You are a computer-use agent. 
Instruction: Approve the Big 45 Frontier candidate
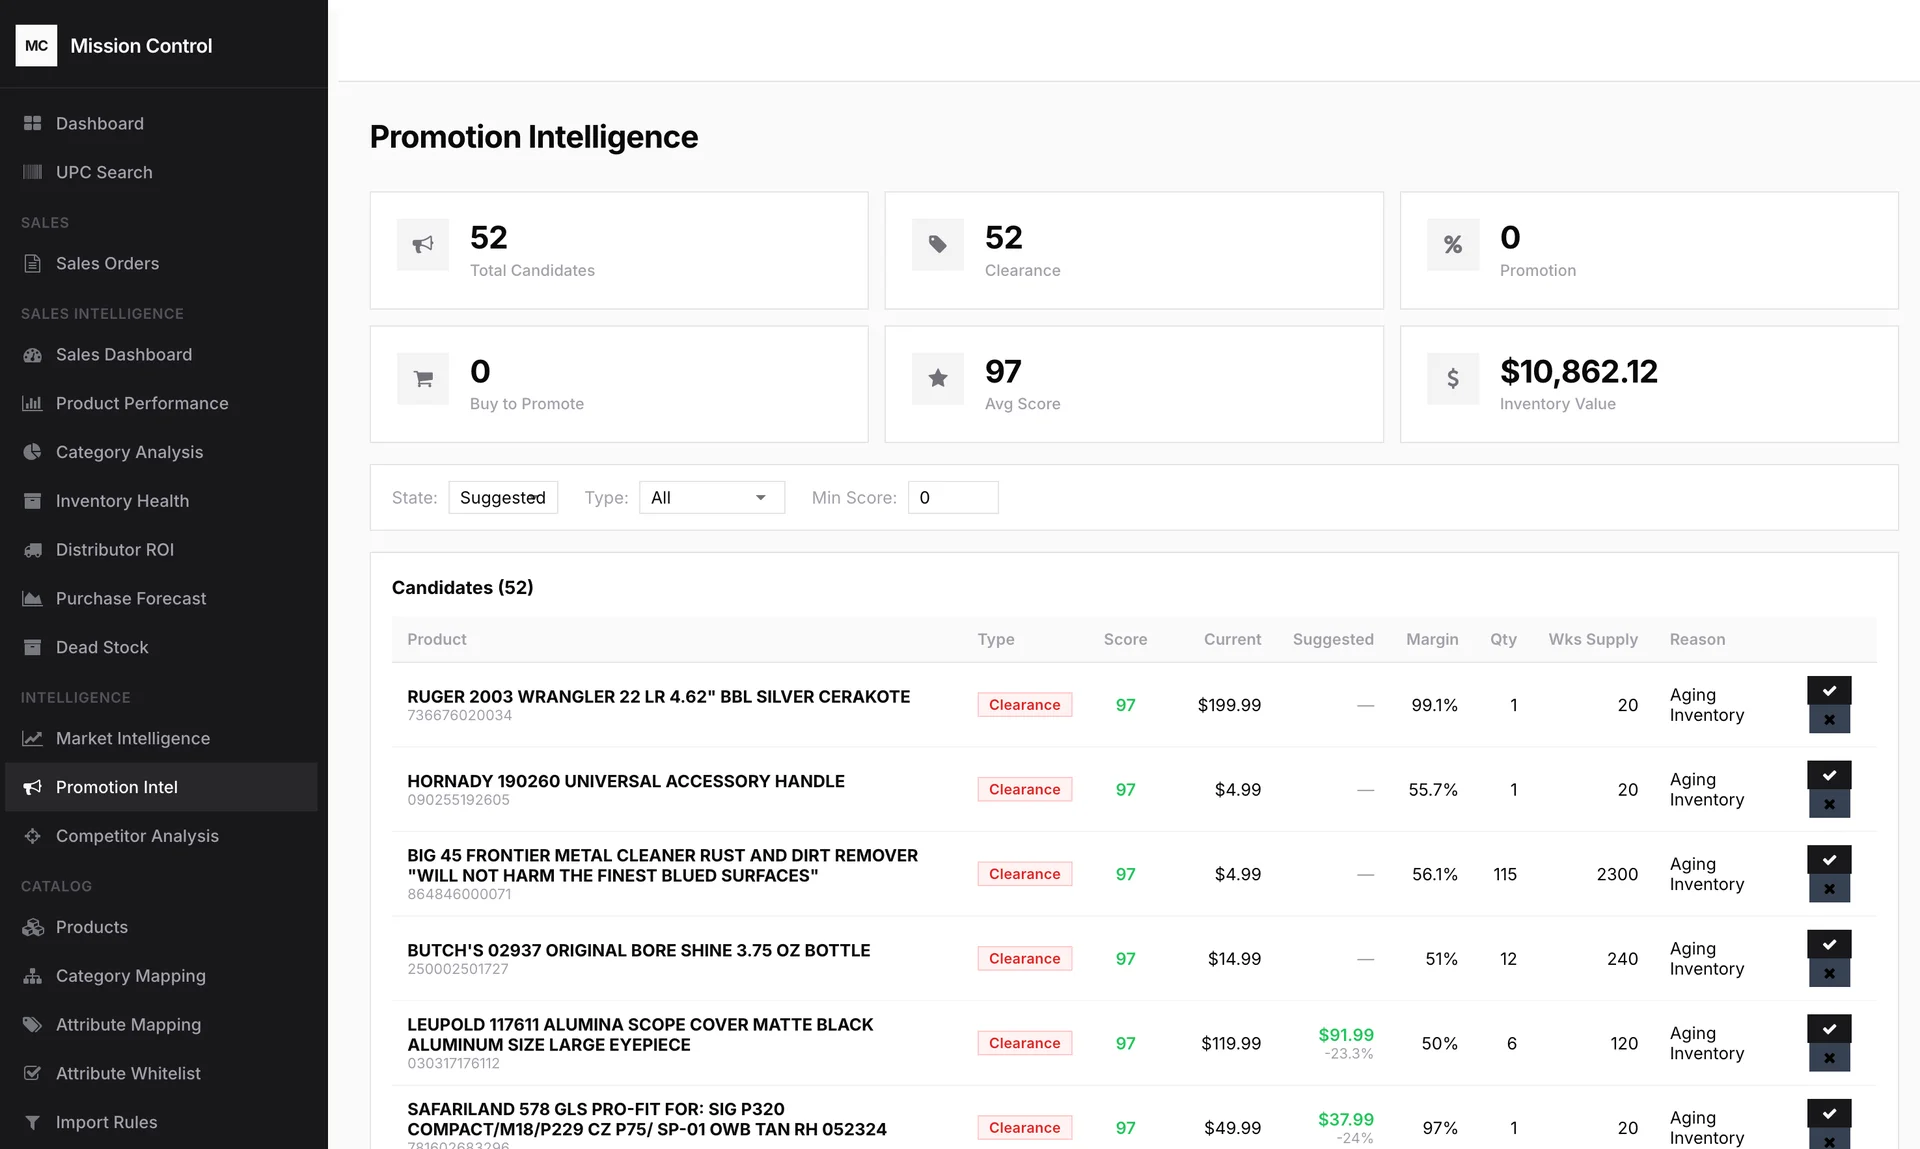click(x=1829, y=859)
